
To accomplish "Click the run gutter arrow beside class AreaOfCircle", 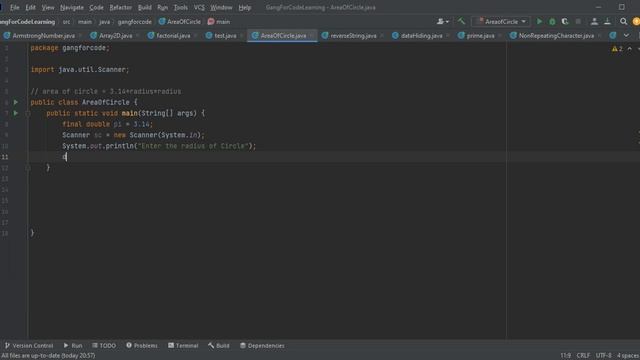I will (x=16, y=102).
